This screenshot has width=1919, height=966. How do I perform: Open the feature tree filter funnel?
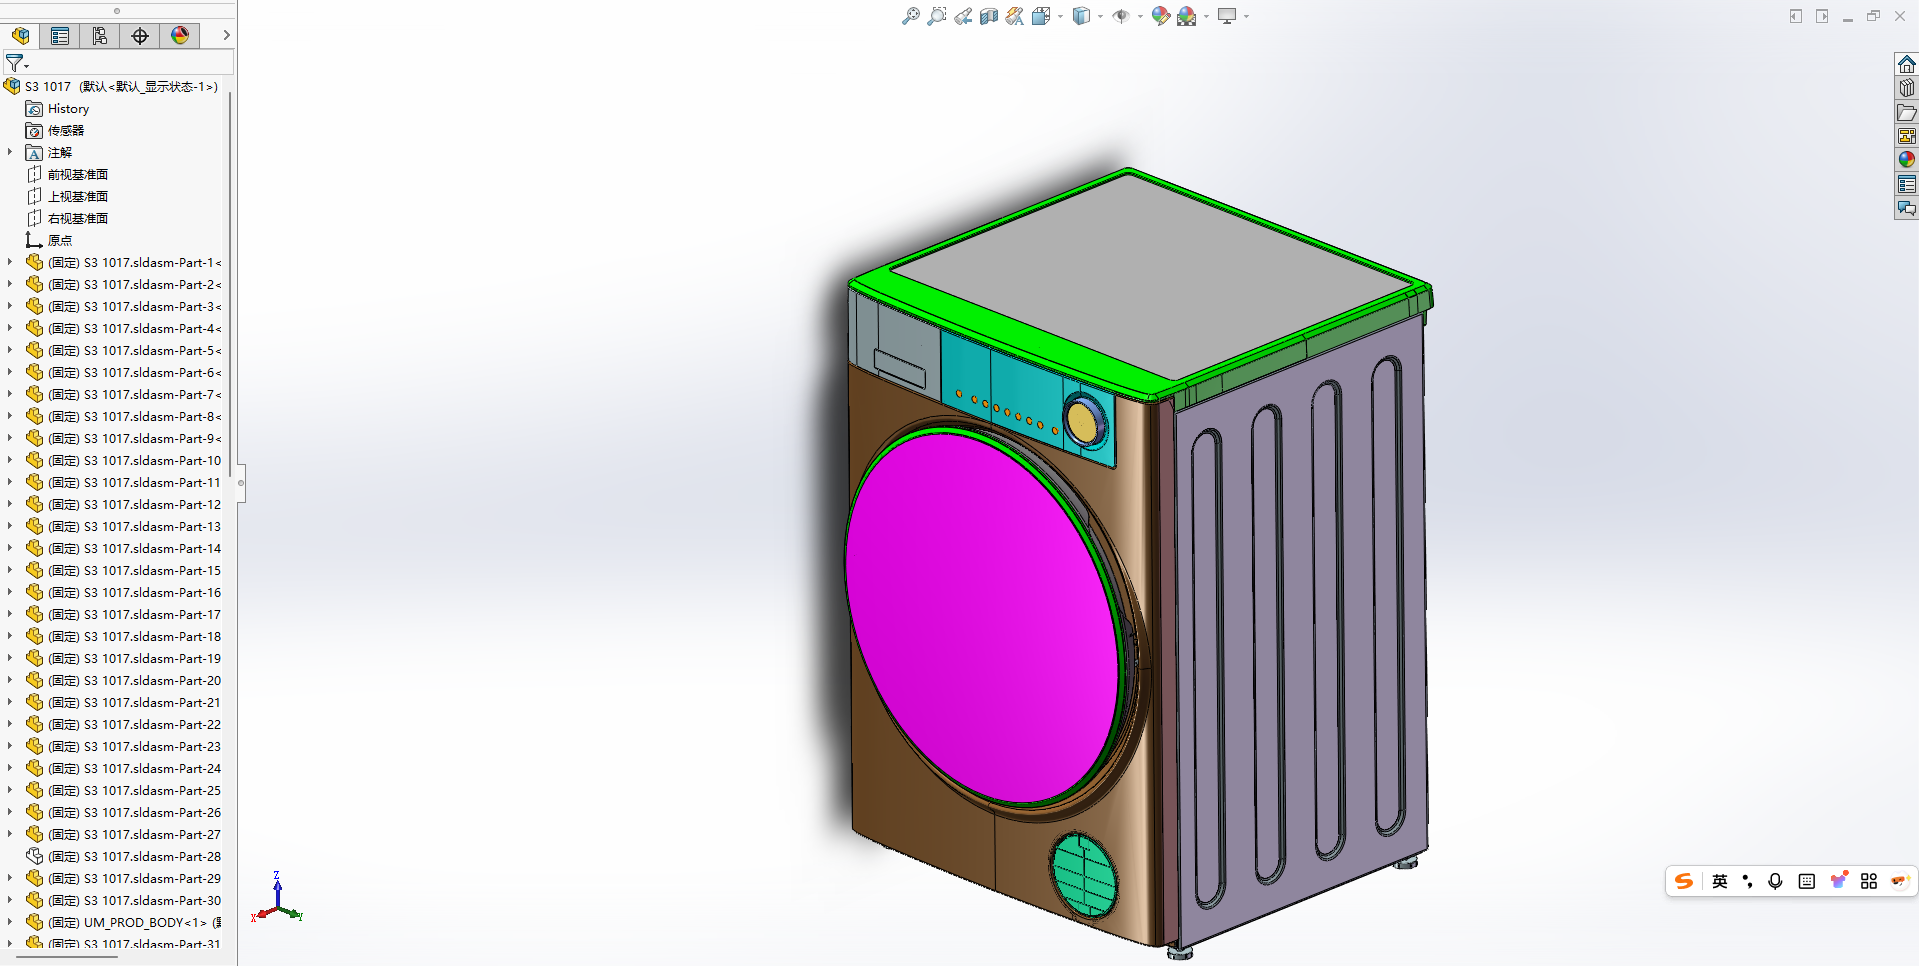[16, 63]
